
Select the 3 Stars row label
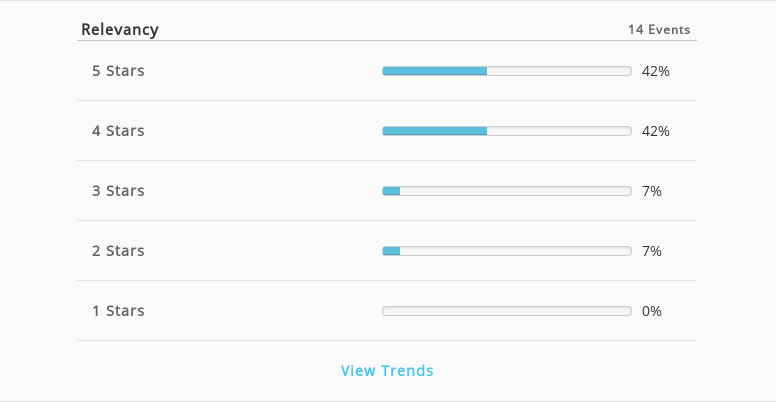pyautogui.click(x=118, y=191)
